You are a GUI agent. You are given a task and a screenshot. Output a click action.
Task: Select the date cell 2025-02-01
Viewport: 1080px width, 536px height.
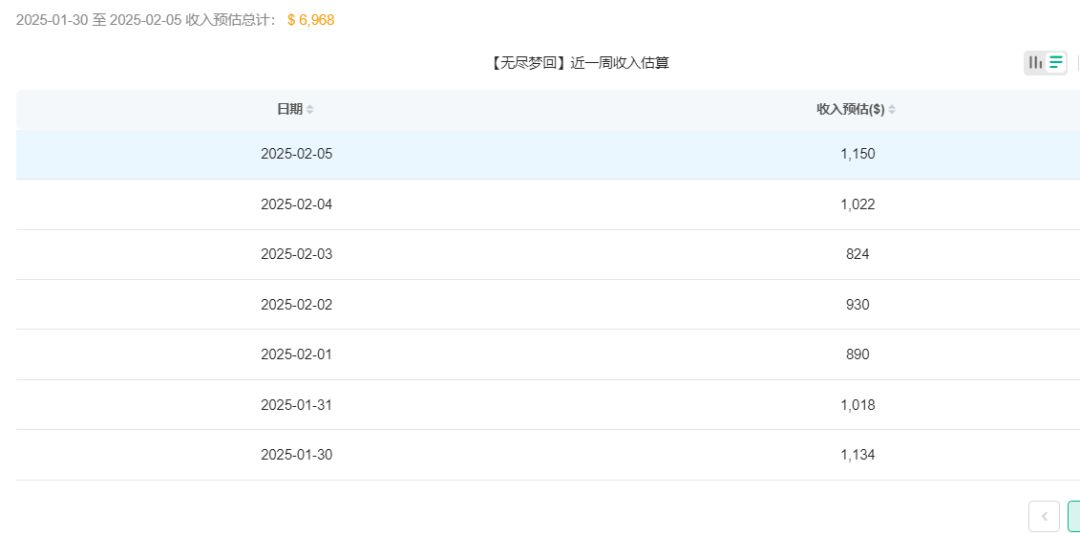tap(296, 354)
